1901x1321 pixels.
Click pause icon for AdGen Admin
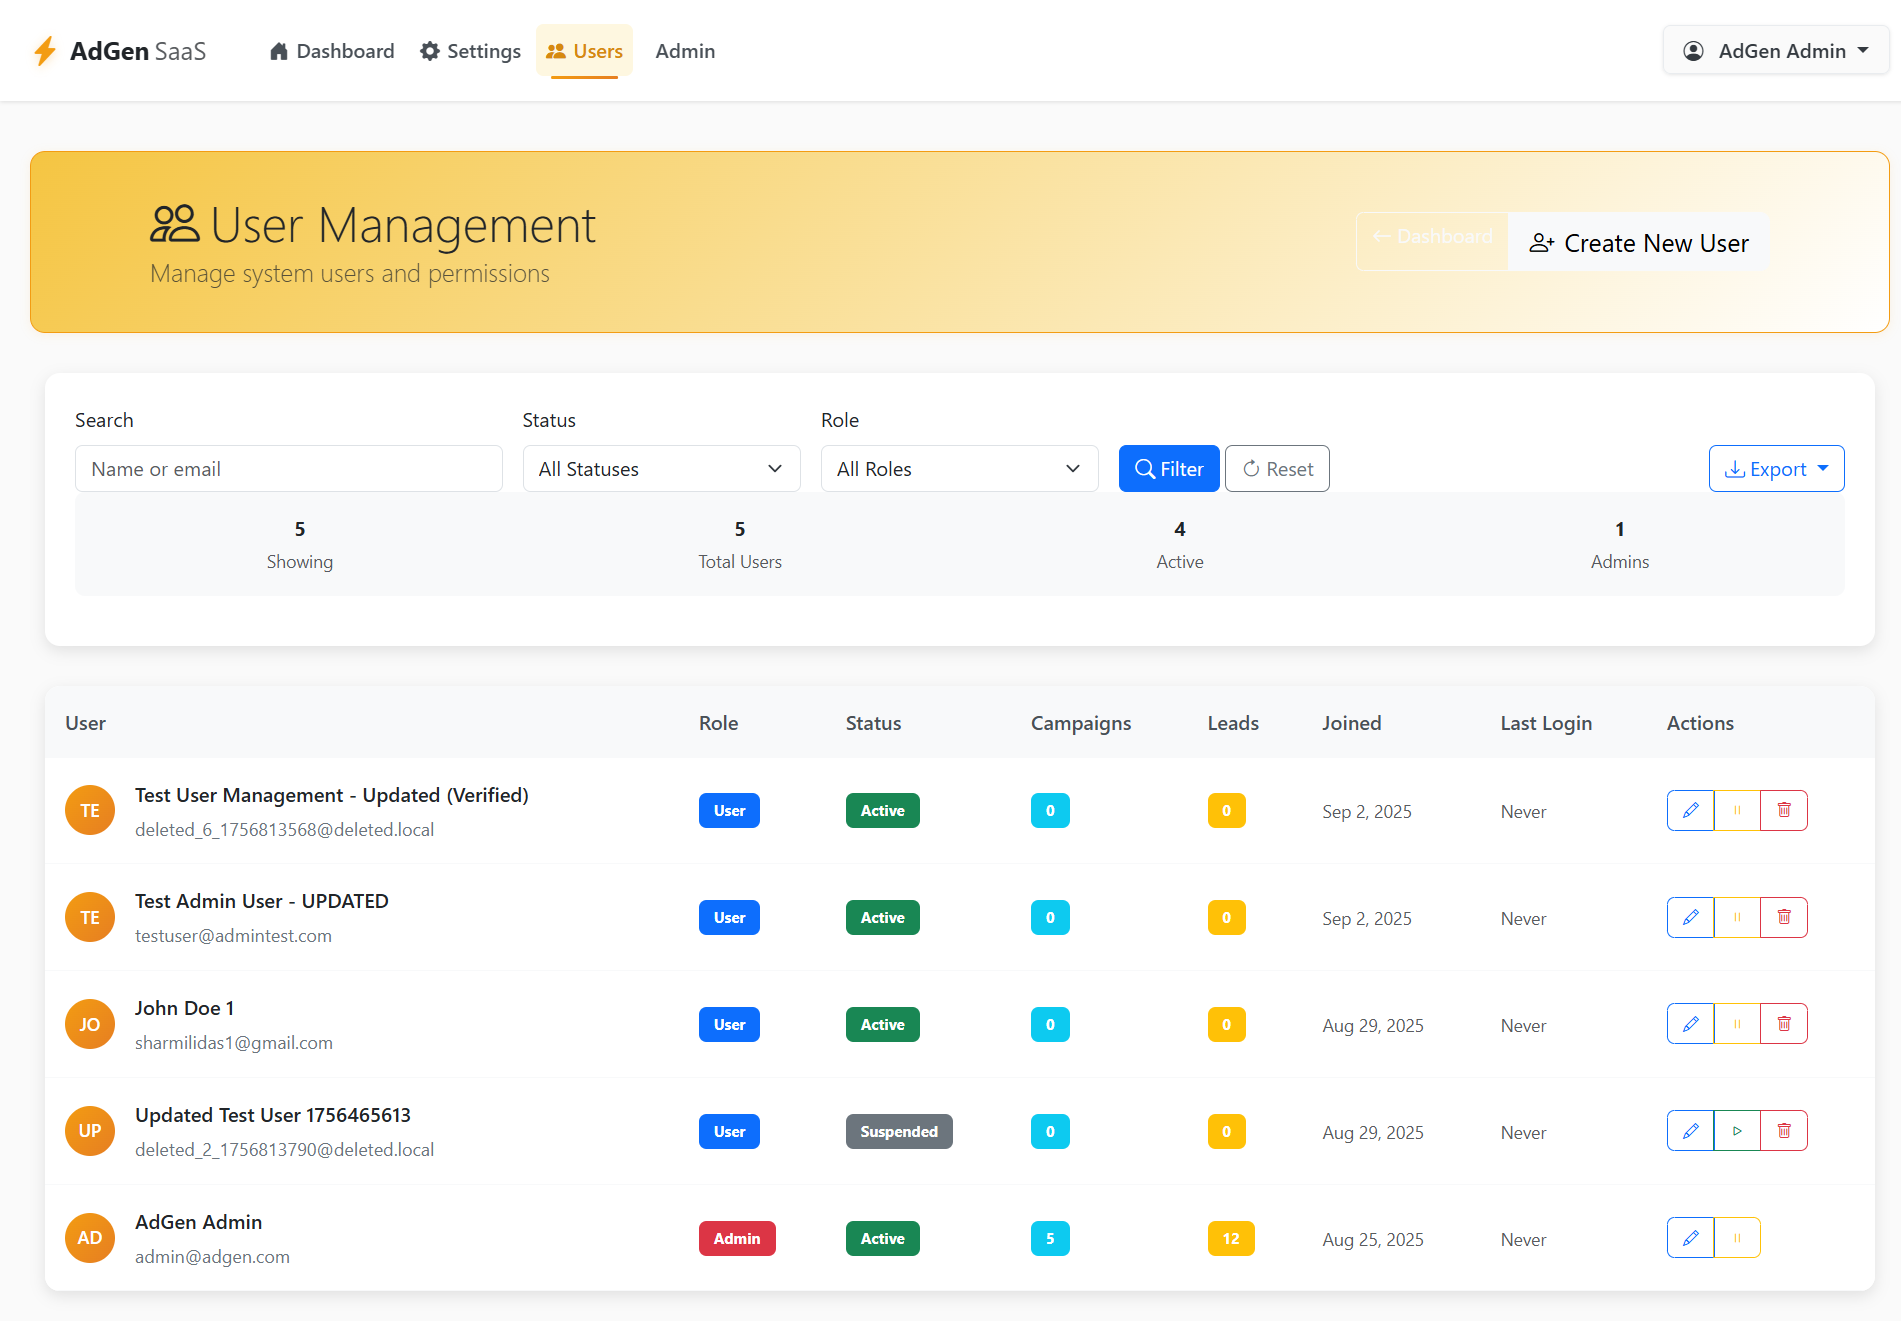tap(1737, 1238)
